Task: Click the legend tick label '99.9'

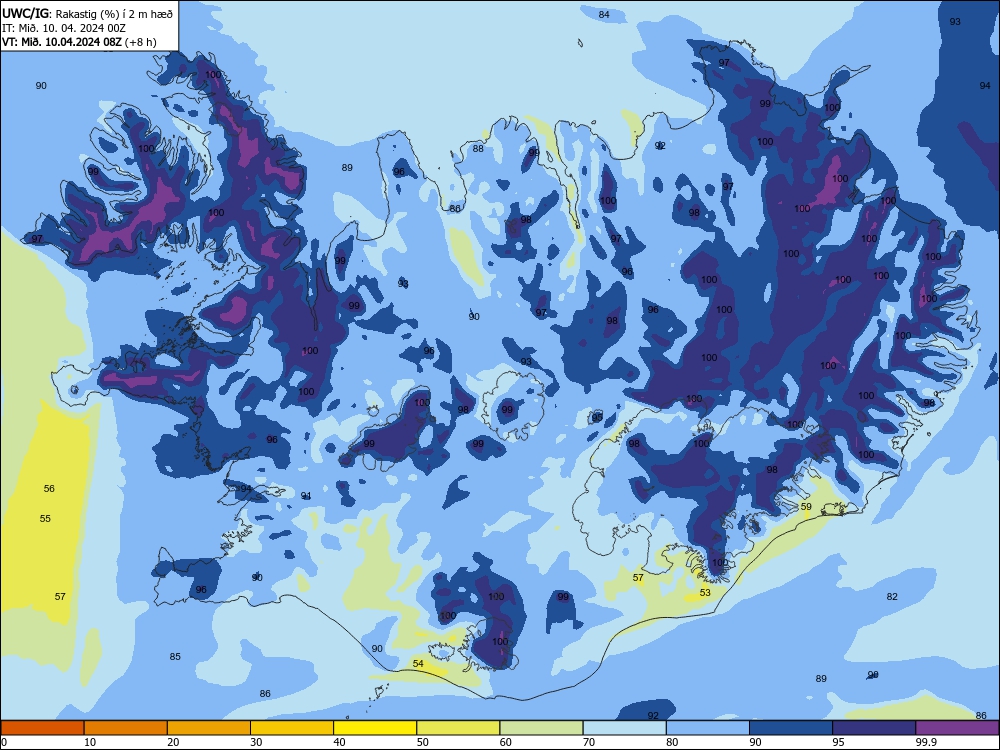Action: click(x=926, y=742)
